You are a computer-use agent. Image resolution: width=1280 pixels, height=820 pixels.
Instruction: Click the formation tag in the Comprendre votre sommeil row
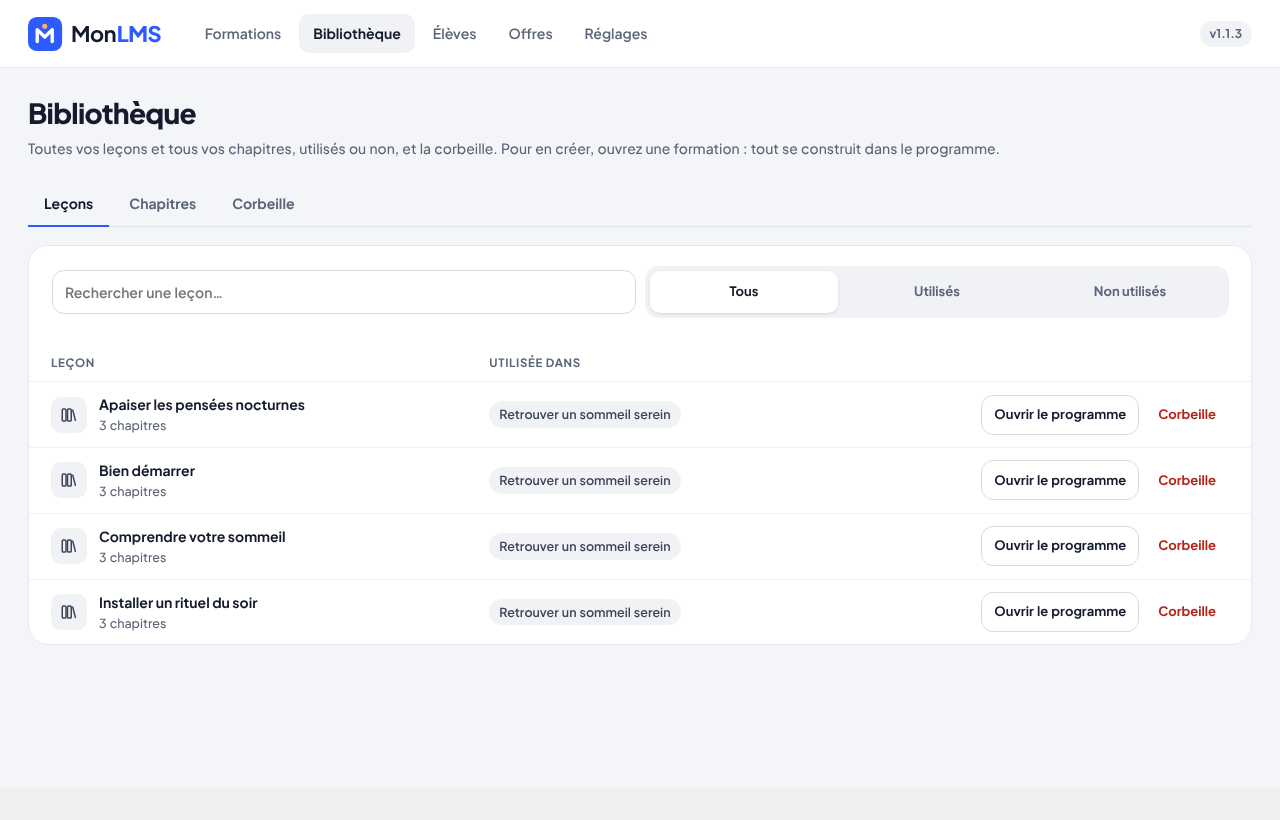point(585,546)
